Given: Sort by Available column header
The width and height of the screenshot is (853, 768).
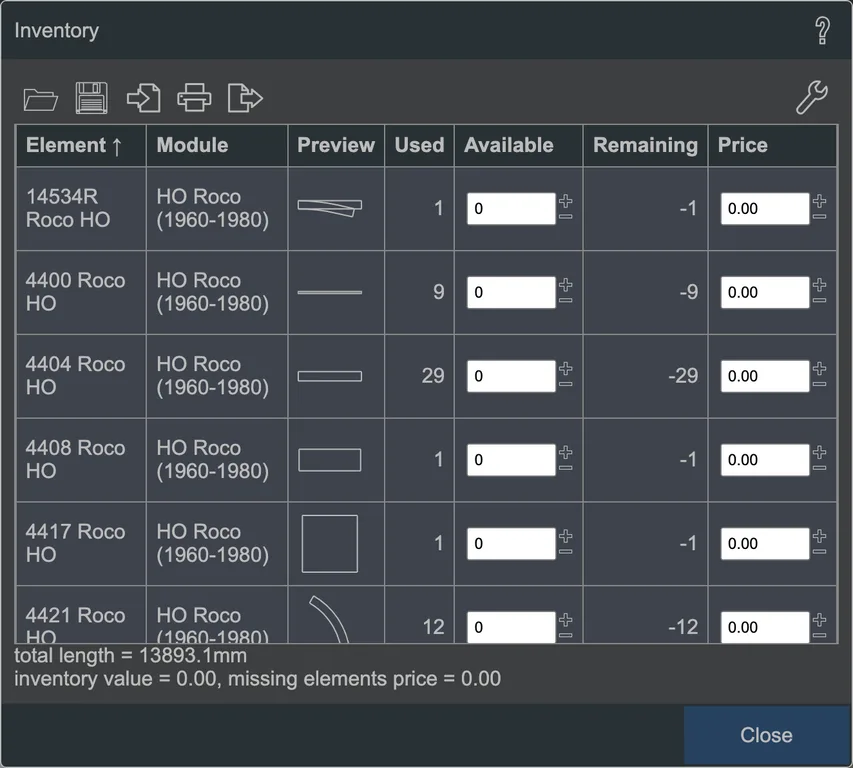Looking at the screenshot, I should coord(518,145).
